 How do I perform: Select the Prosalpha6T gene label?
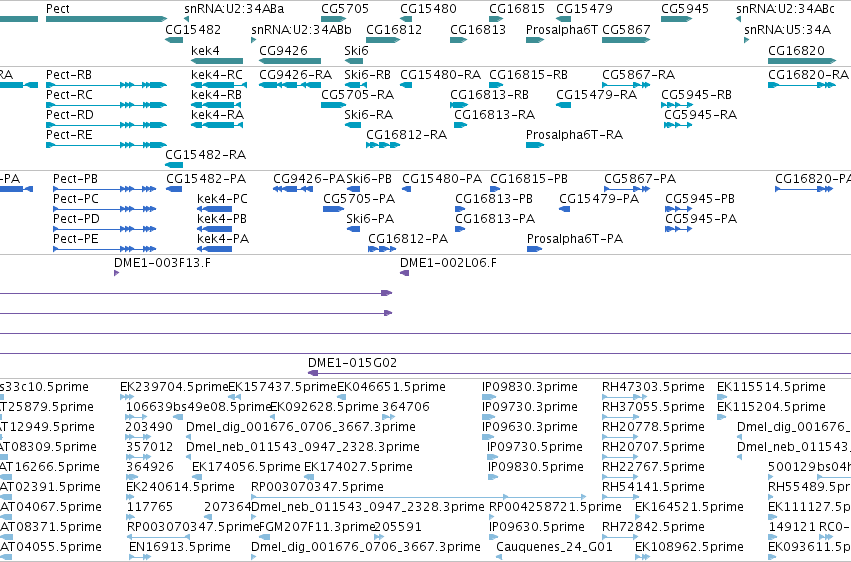click(562, 29)
